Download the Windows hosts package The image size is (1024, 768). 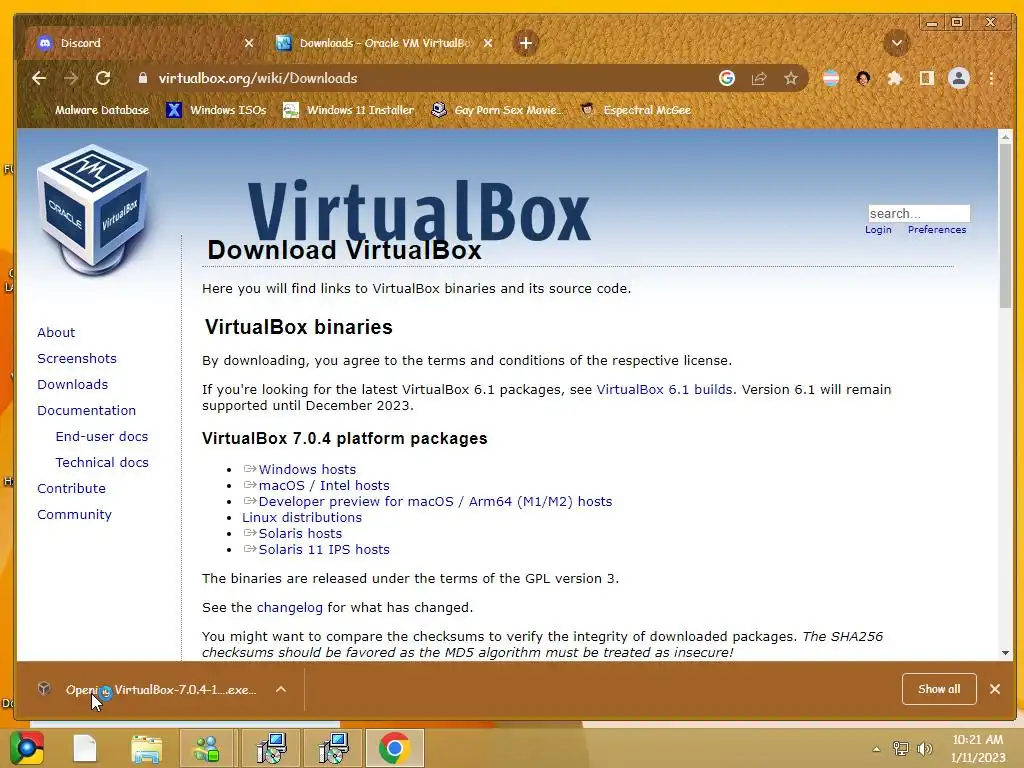coord(307,470)
